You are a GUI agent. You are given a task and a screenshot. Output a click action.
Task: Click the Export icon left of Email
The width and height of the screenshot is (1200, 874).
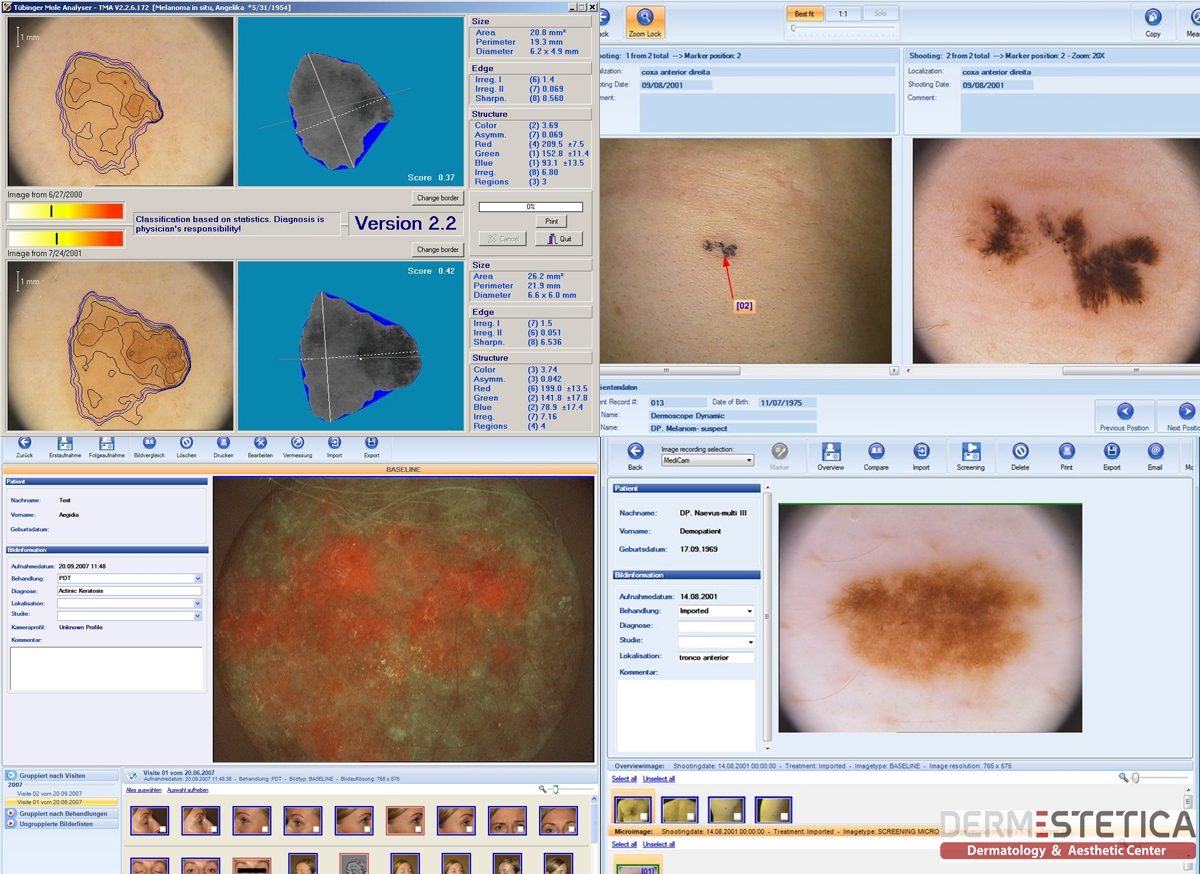pos(1111,452)
